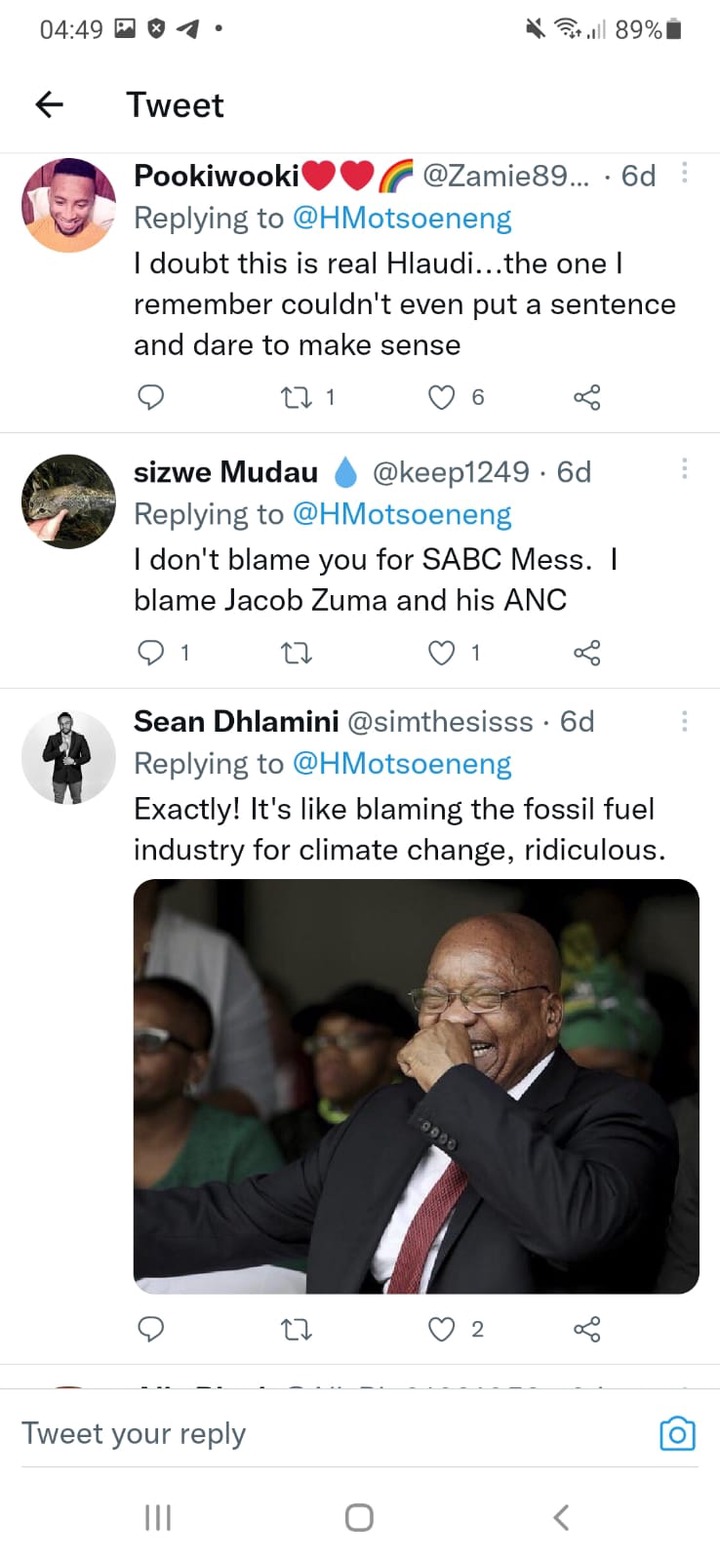The image size is (720, 1560).
Task: Tap the Tweet your reply field
Action: tap(330, 1433)
